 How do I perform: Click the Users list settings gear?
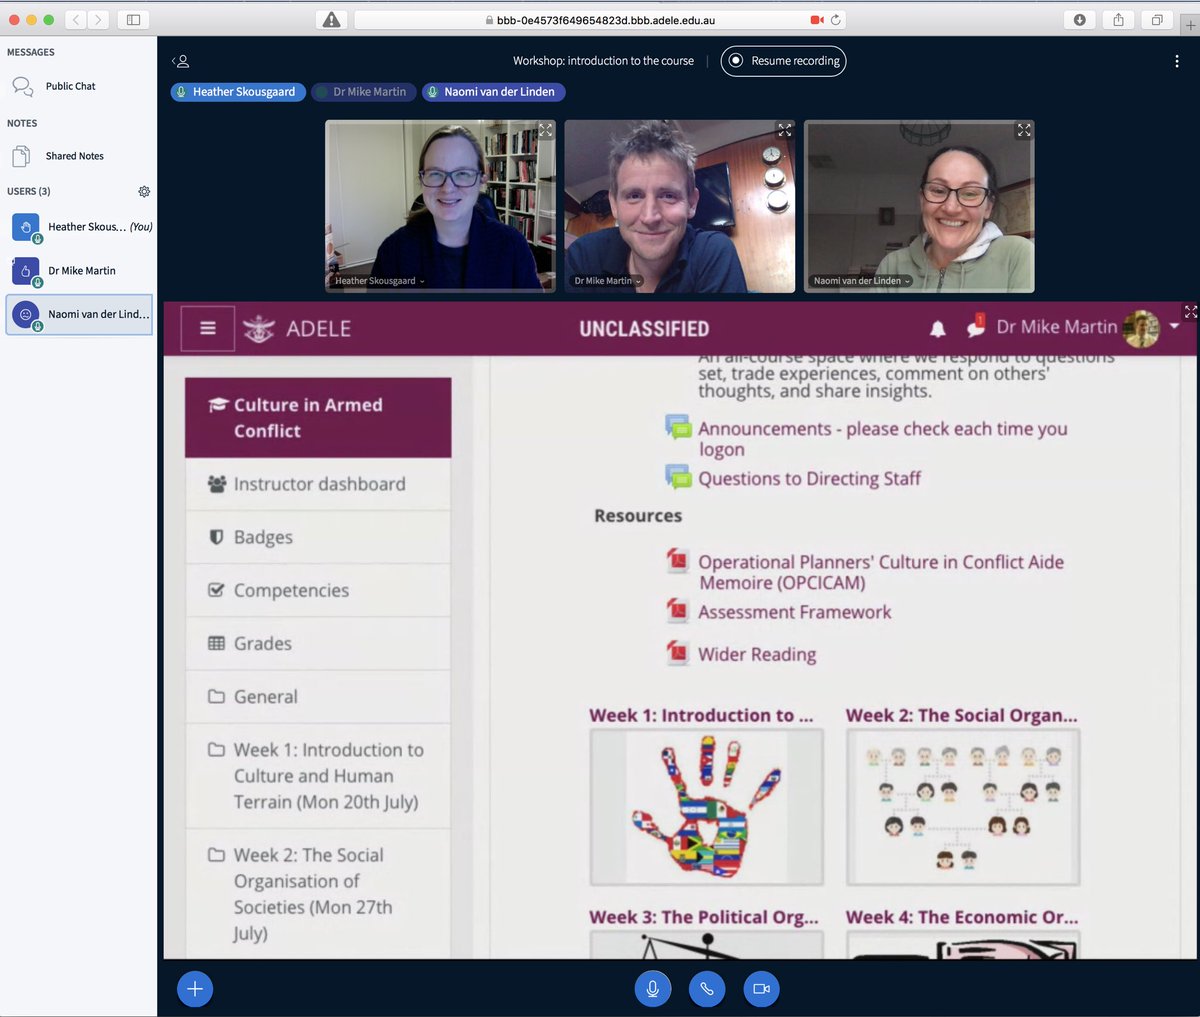point(144,191)
